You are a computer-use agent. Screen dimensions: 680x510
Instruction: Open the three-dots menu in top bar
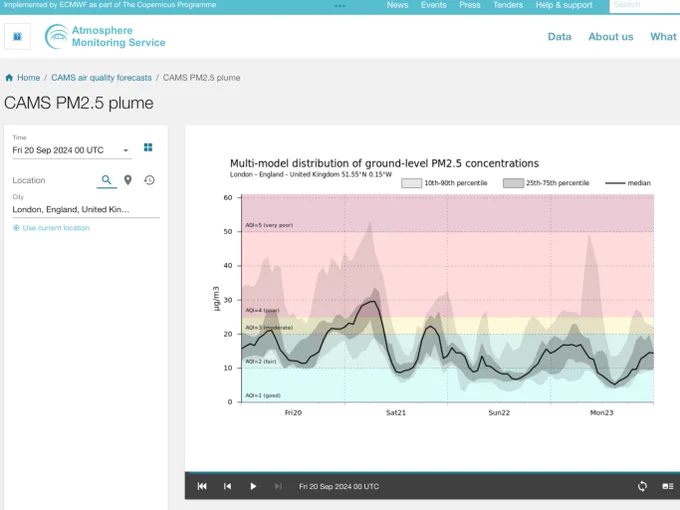point(340,6)
